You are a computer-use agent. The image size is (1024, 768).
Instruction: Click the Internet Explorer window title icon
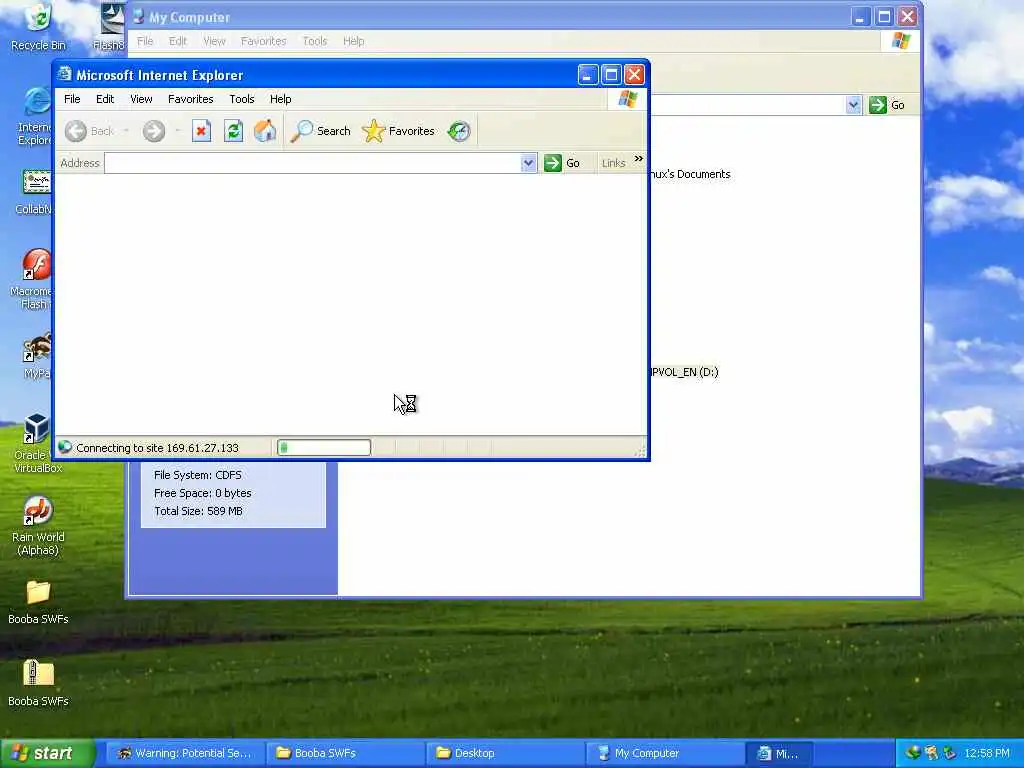click(x=65, y=74)
